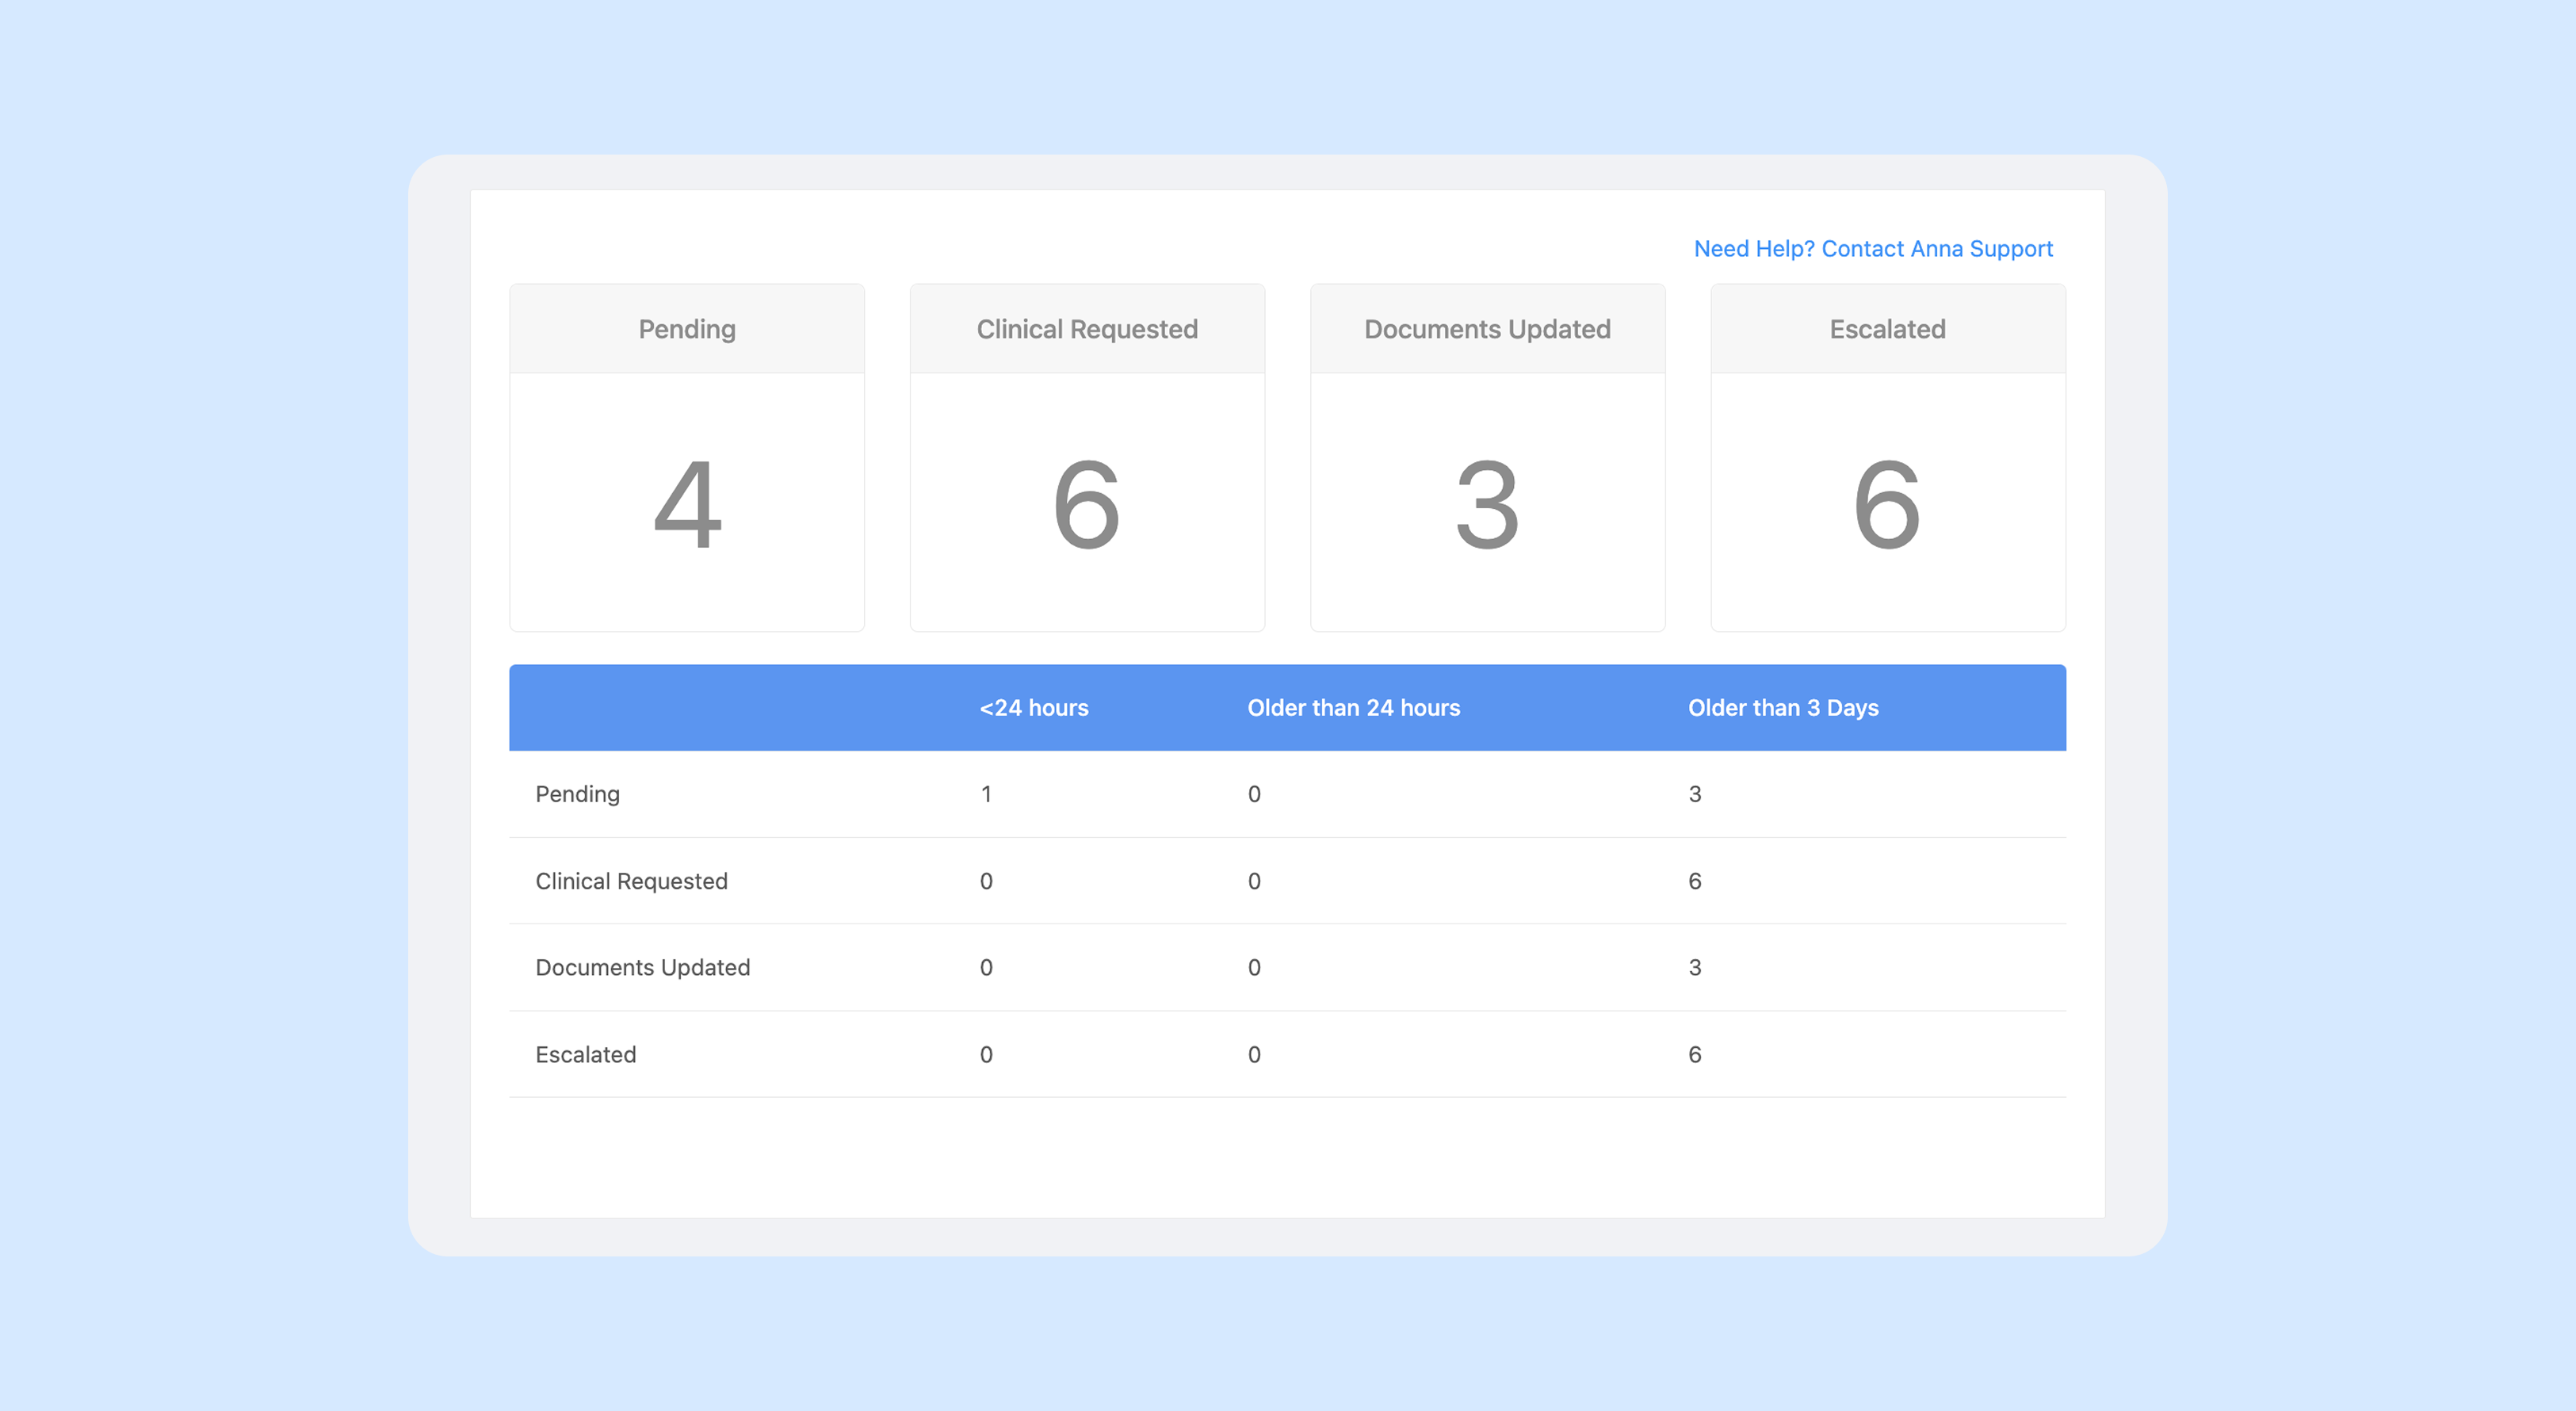Viewport: 2576px width, 1411px height.
Task: Select the Documents Updated row label in the table
Action: (x=642, y=967)
